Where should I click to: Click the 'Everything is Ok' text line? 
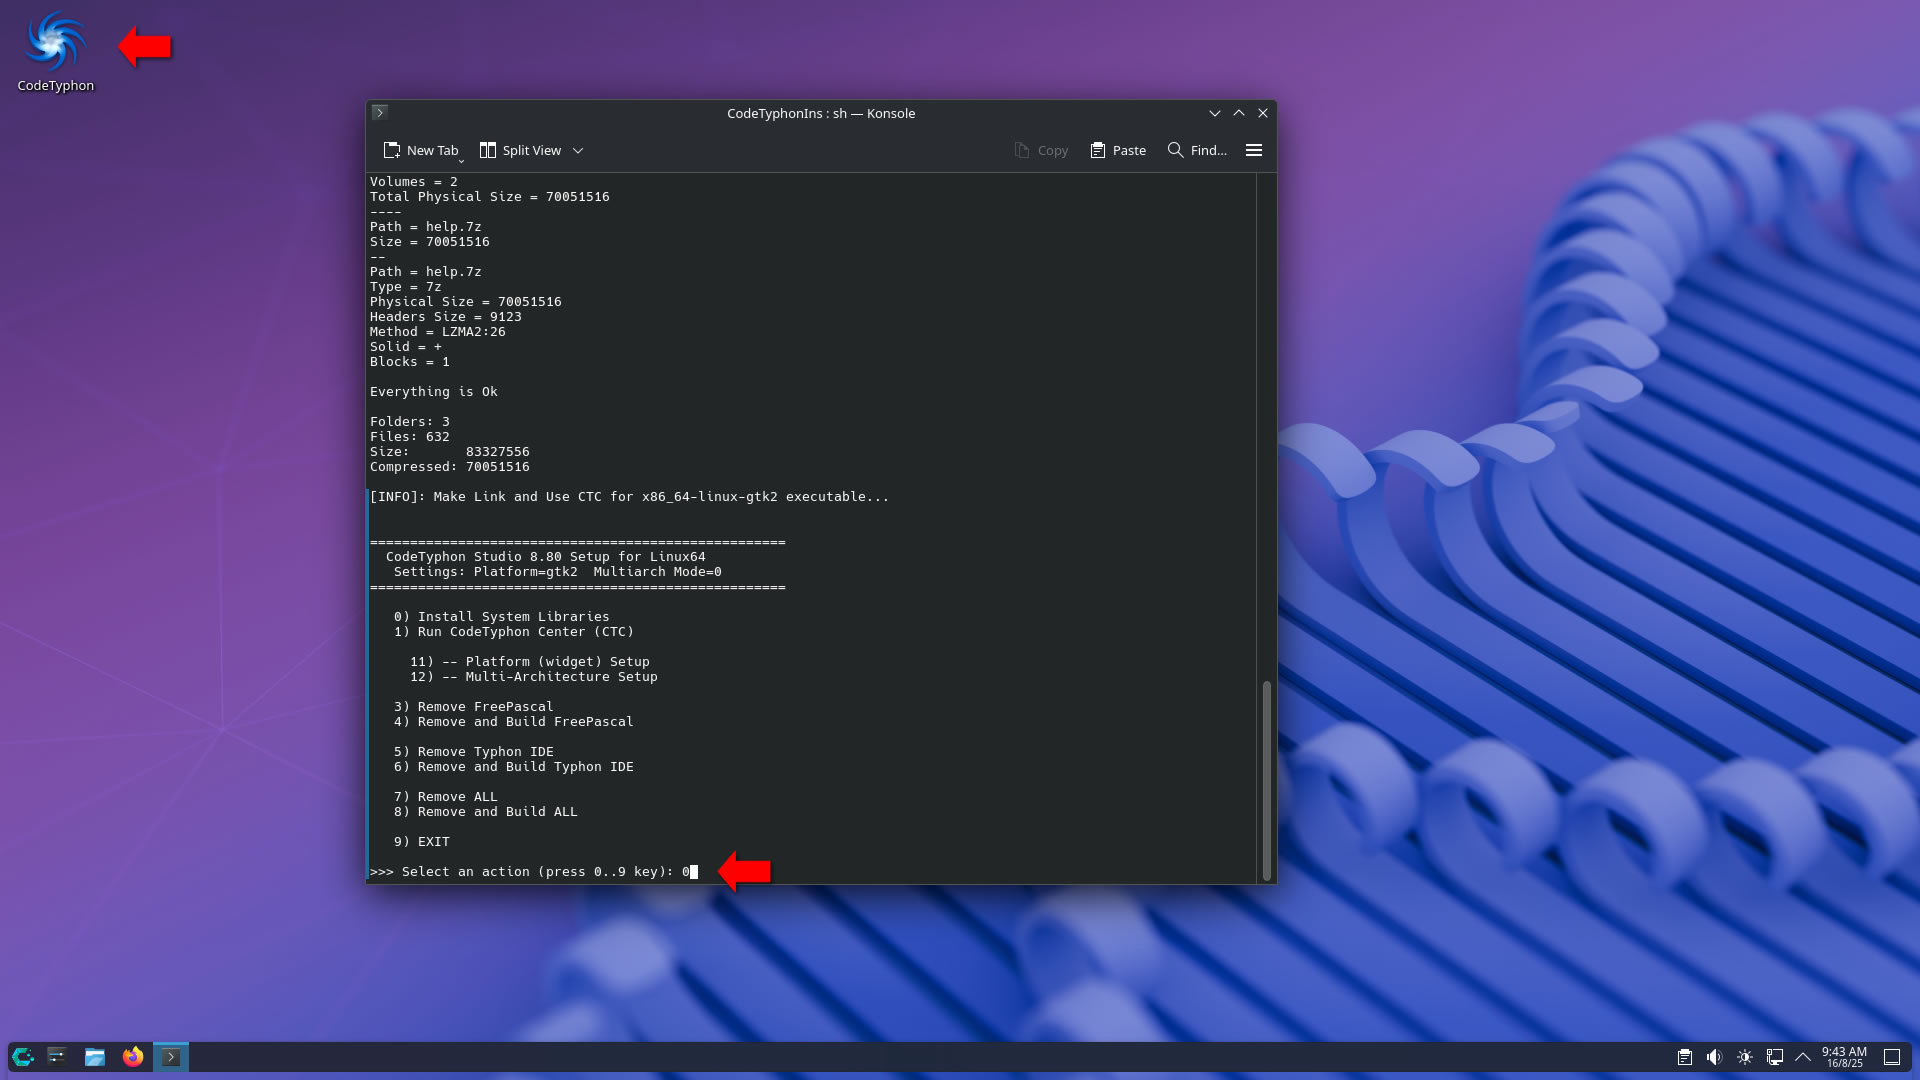click(433, 392)
